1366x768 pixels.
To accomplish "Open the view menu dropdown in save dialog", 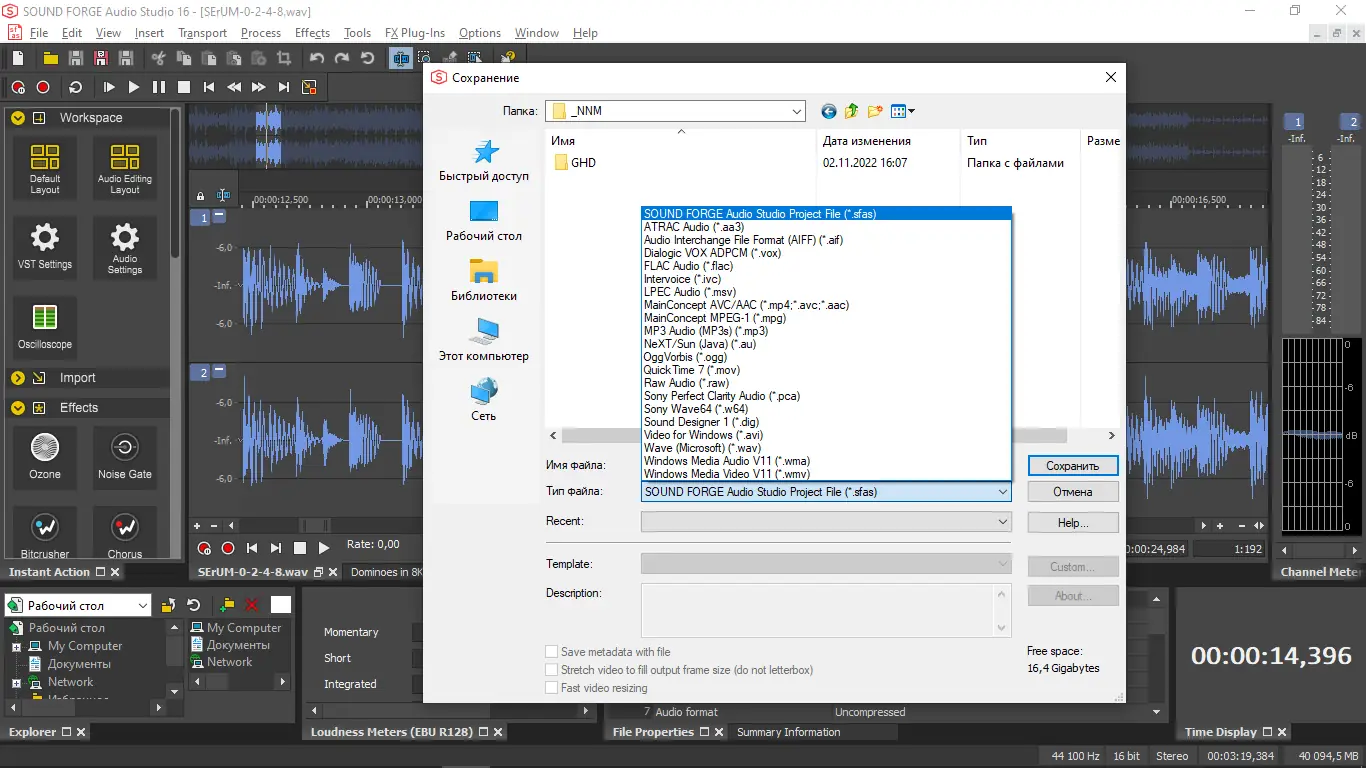I will click(903, 111).
